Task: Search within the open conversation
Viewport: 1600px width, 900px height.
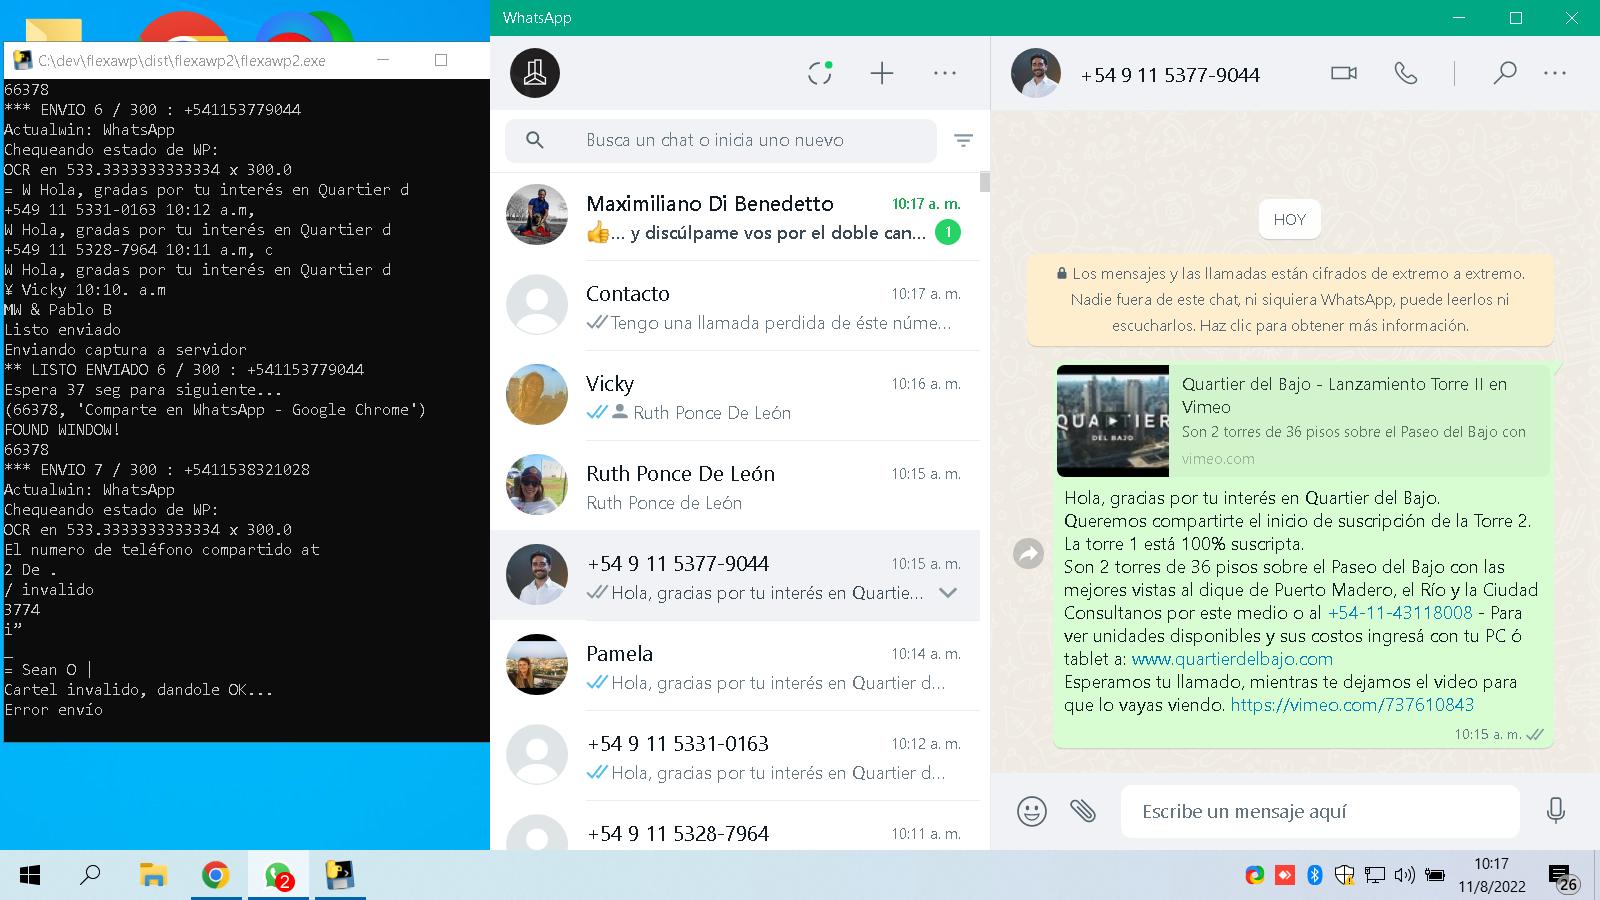Action: pos(1505,73)
